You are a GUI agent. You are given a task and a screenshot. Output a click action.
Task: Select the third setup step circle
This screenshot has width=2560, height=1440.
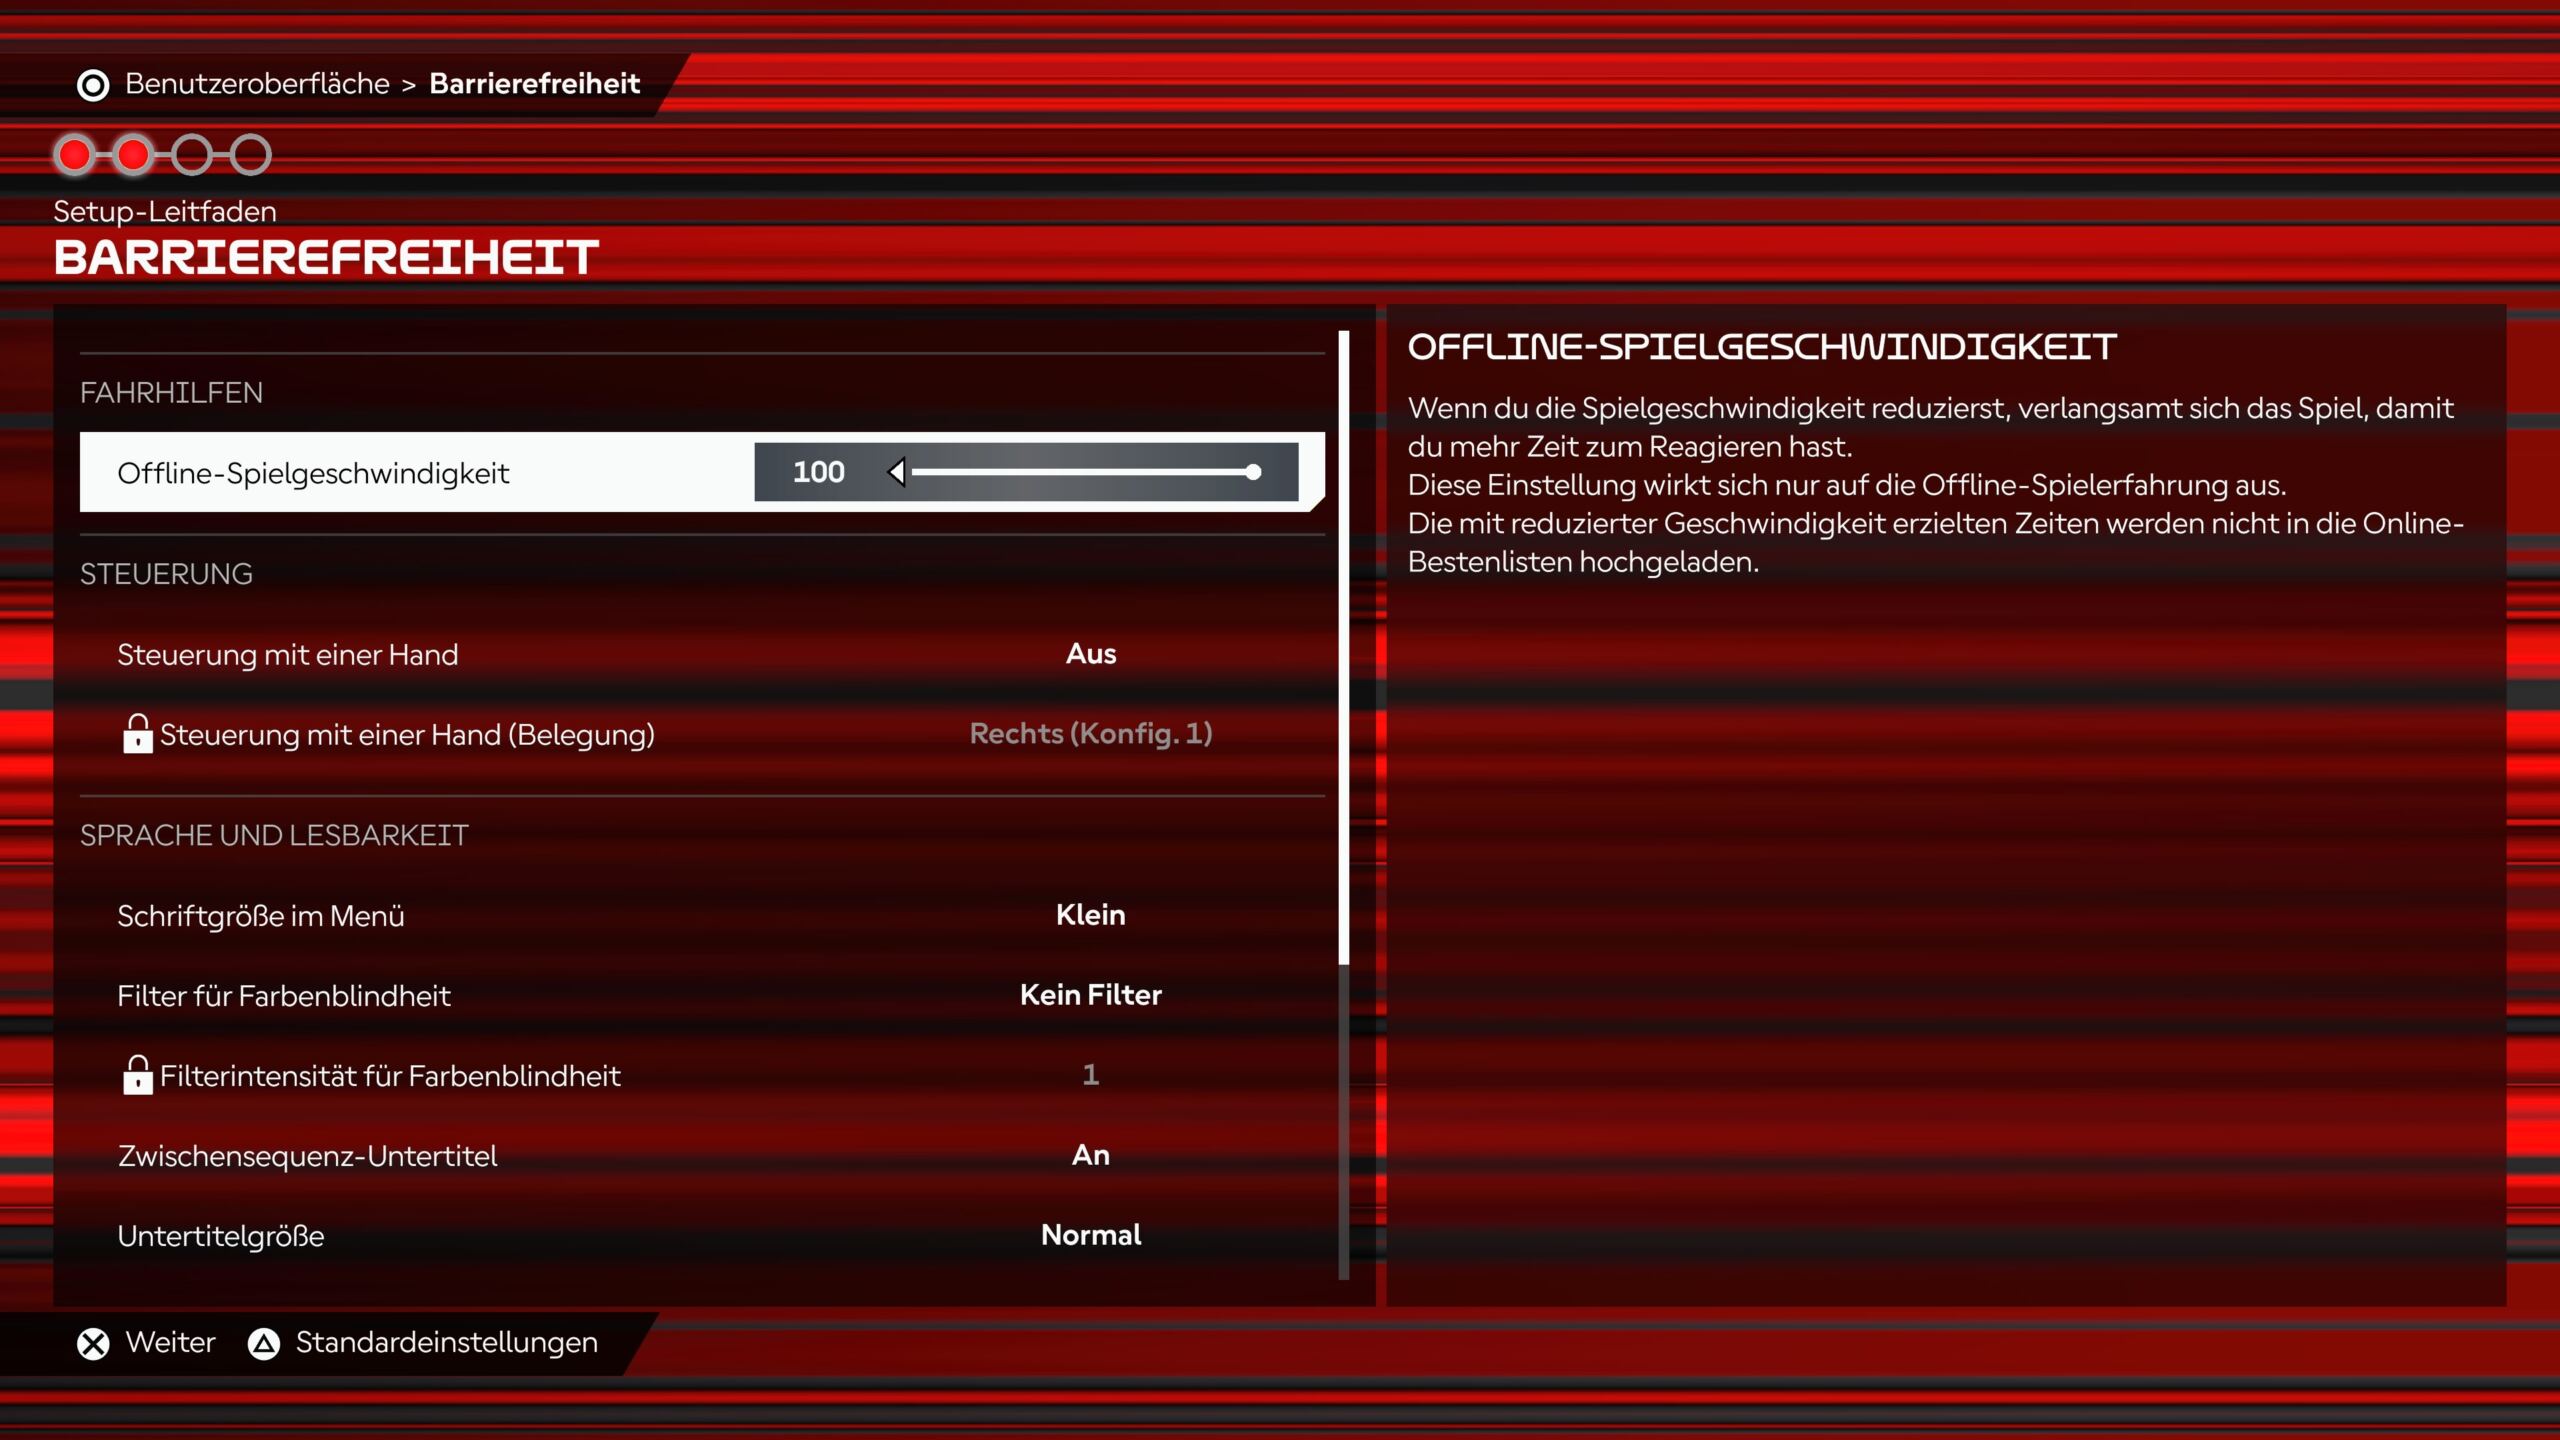pos(191,155)
